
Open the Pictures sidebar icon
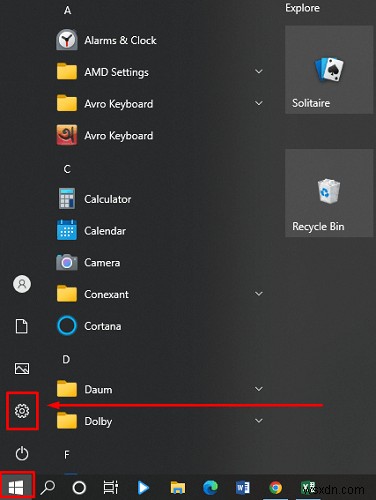coord(22,368)
